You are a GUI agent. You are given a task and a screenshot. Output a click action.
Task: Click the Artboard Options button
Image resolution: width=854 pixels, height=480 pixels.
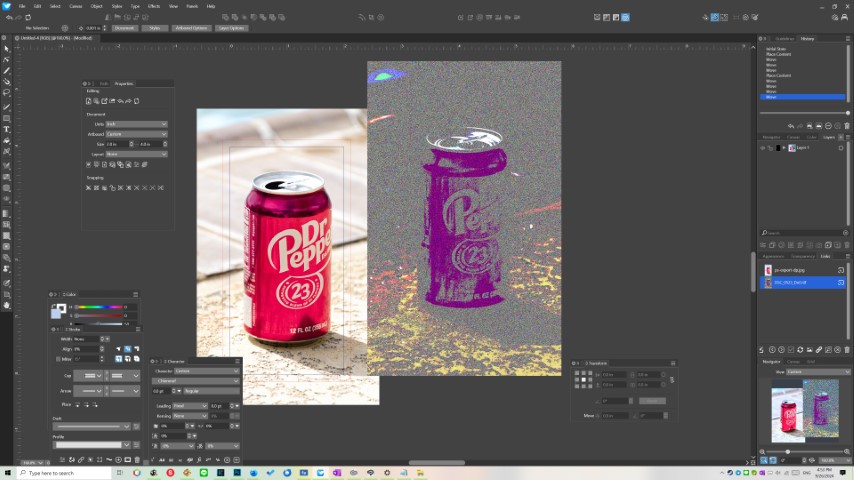click(x=193, y=28)
